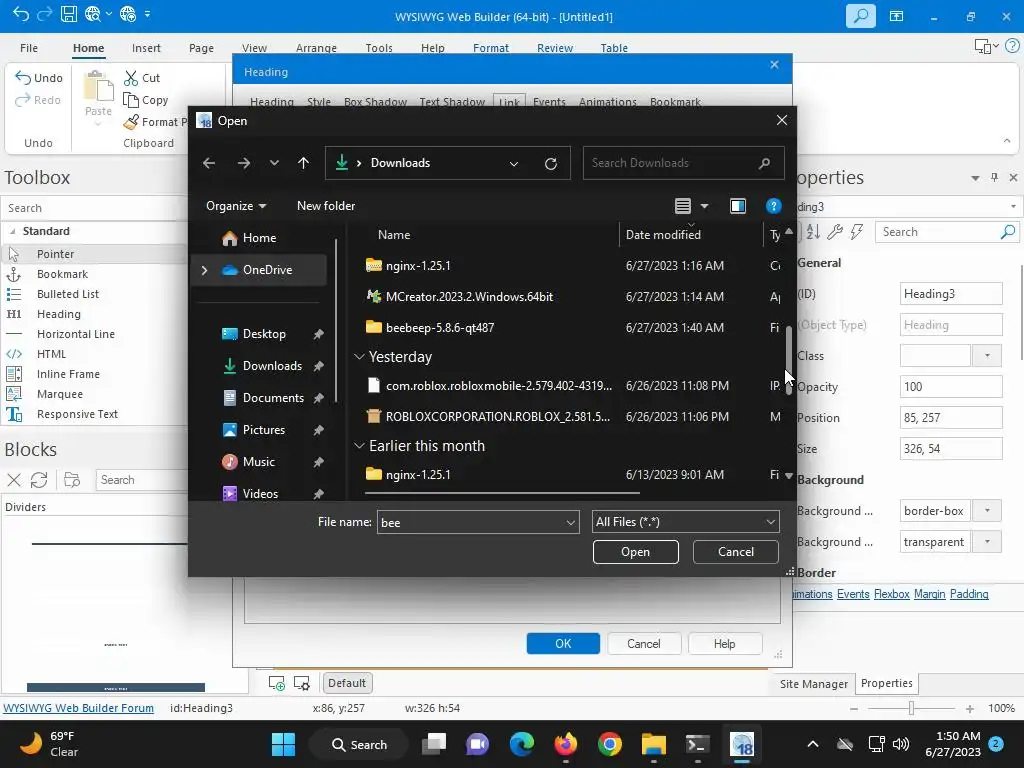Click the search magnifier button in the title bar
This screenshot has height=768, width=1024.
[860, 16]
